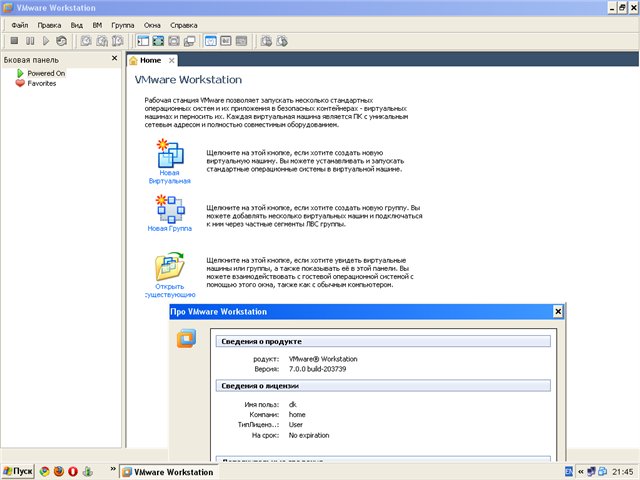Select Favorites in the sidebar

[42, 83]
